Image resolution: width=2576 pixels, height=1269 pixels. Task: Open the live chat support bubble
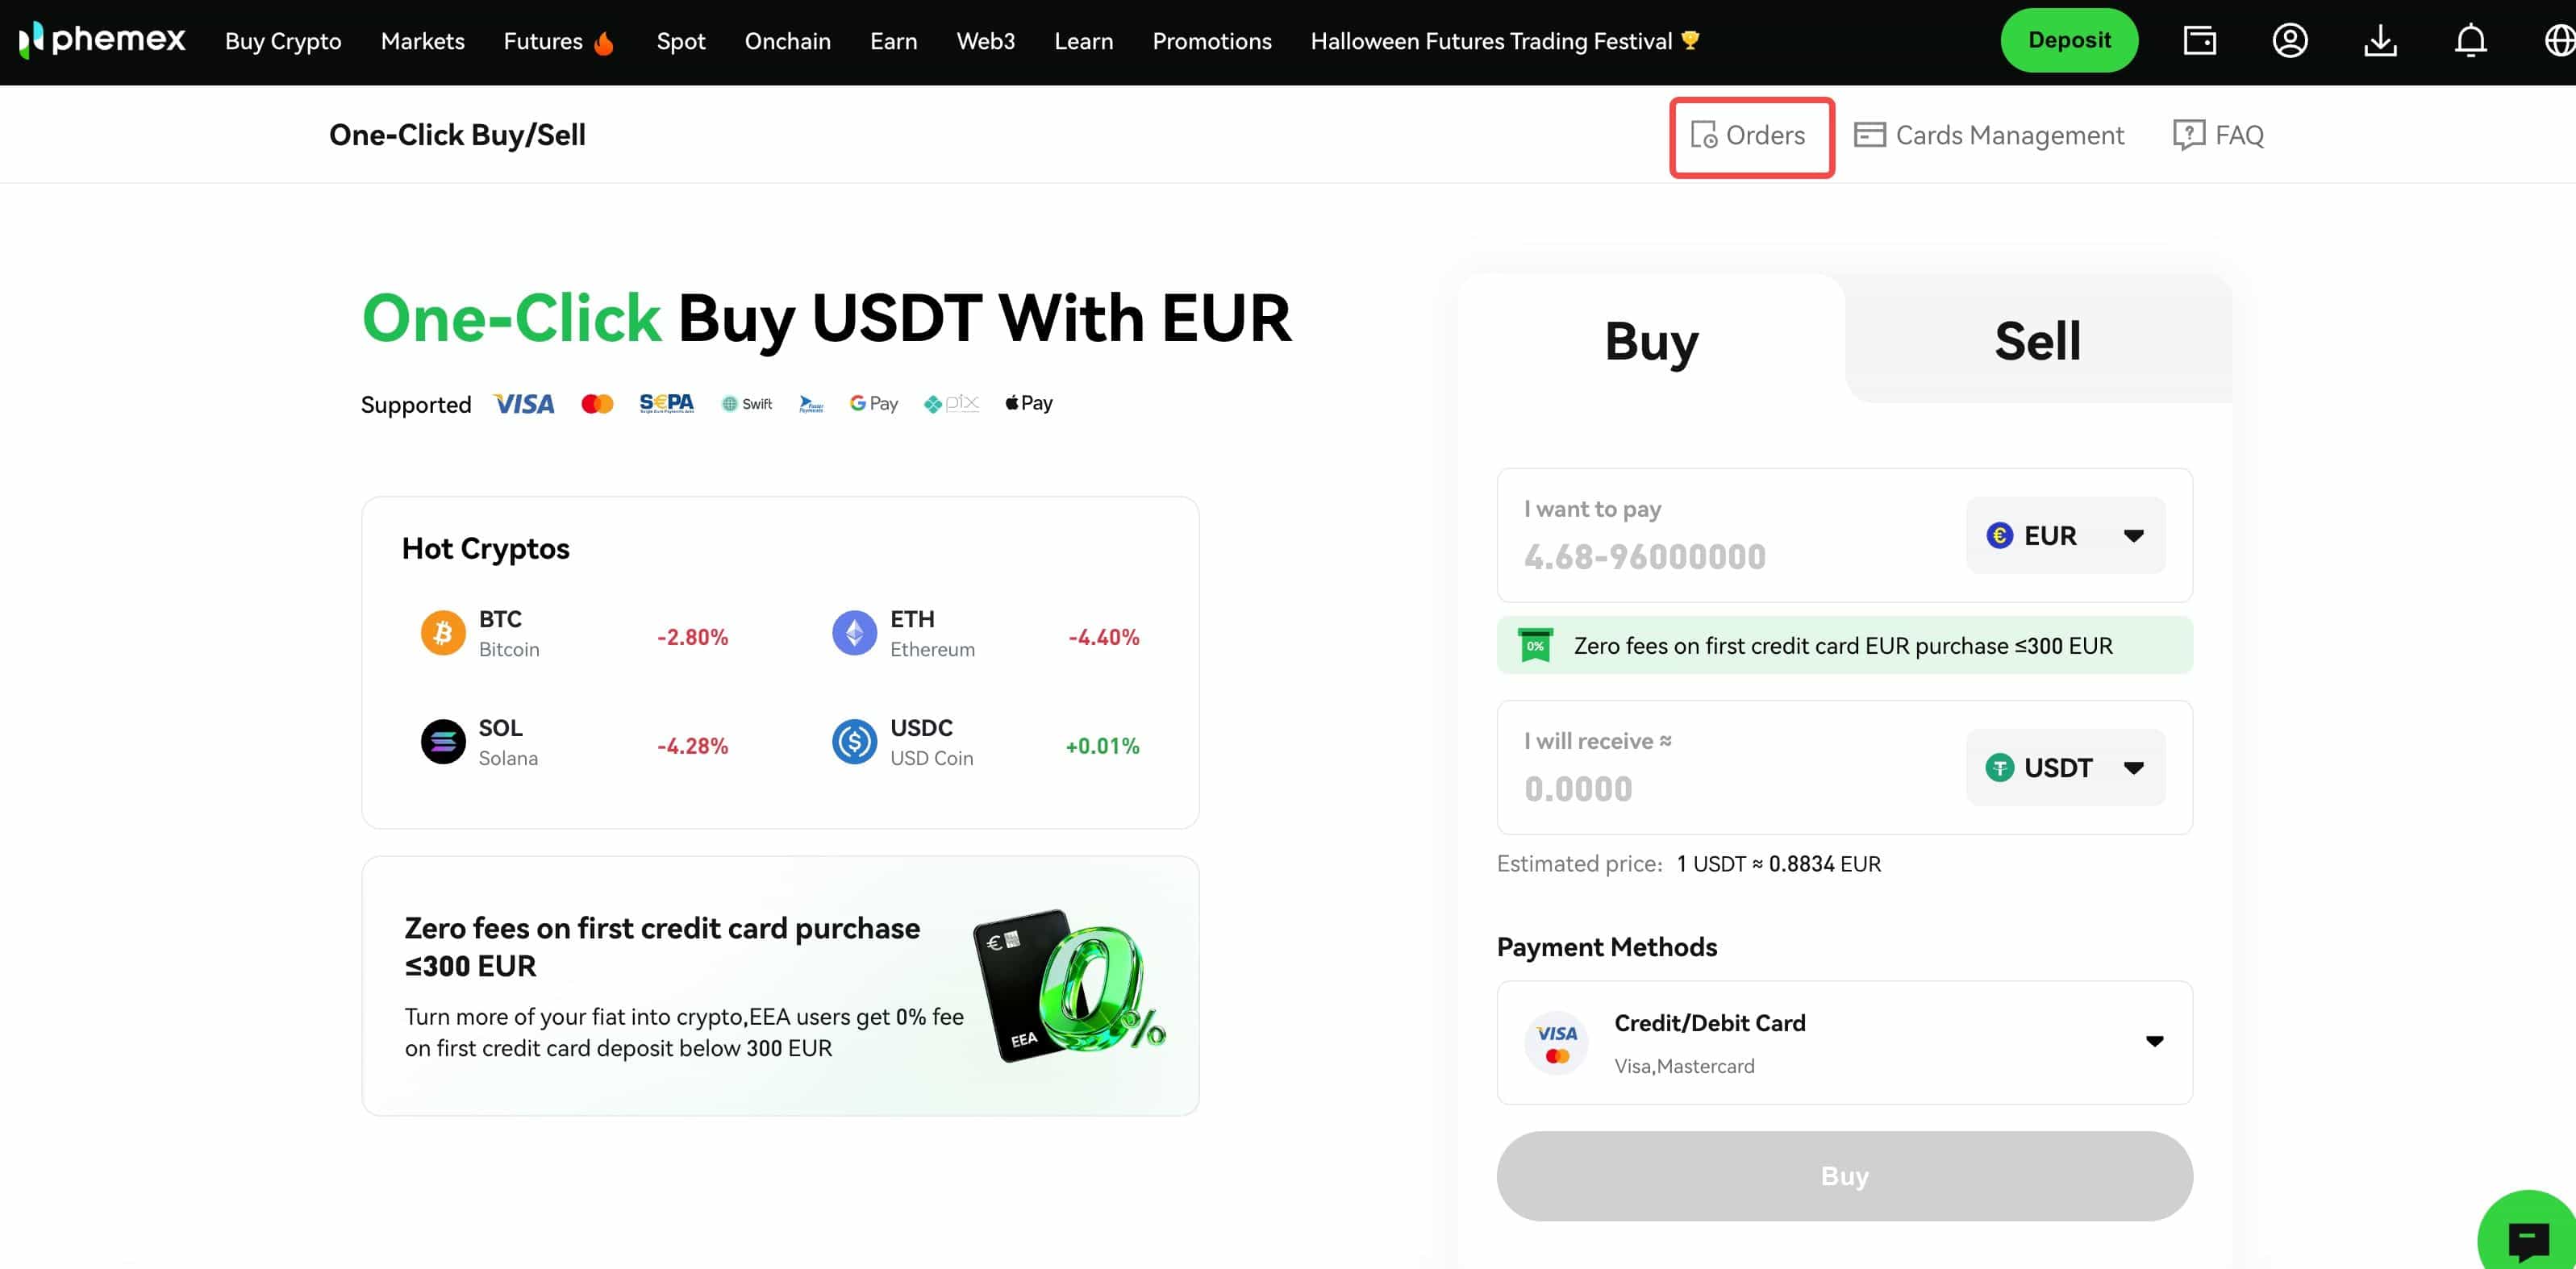[2527, 1239]
